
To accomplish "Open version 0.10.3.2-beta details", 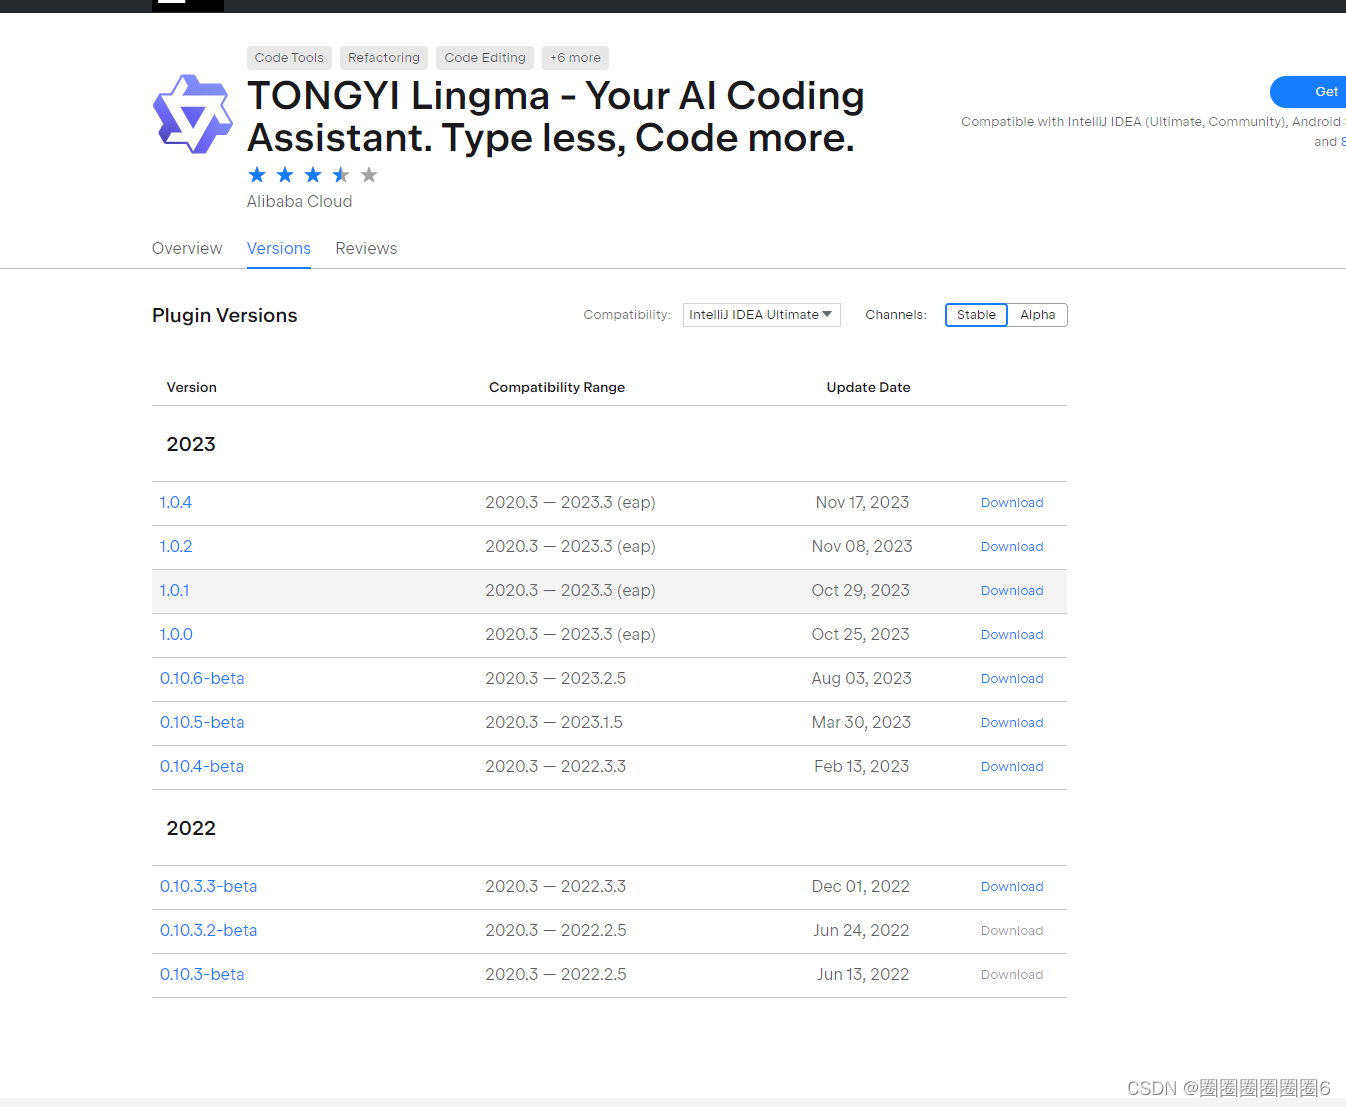I will (208, 931).
